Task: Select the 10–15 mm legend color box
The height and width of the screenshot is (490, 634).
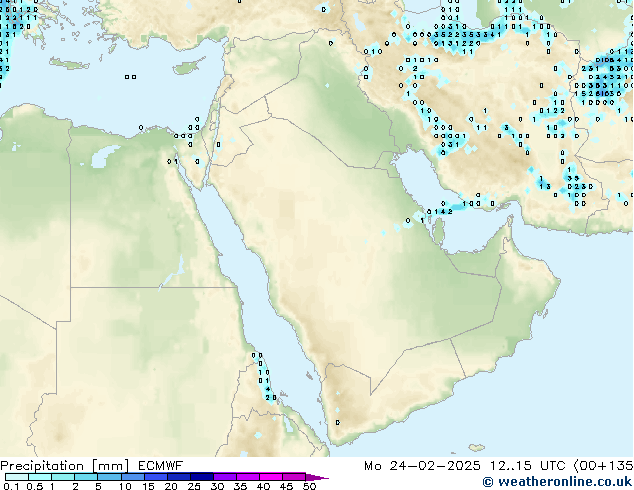Action: coord(133,477)
